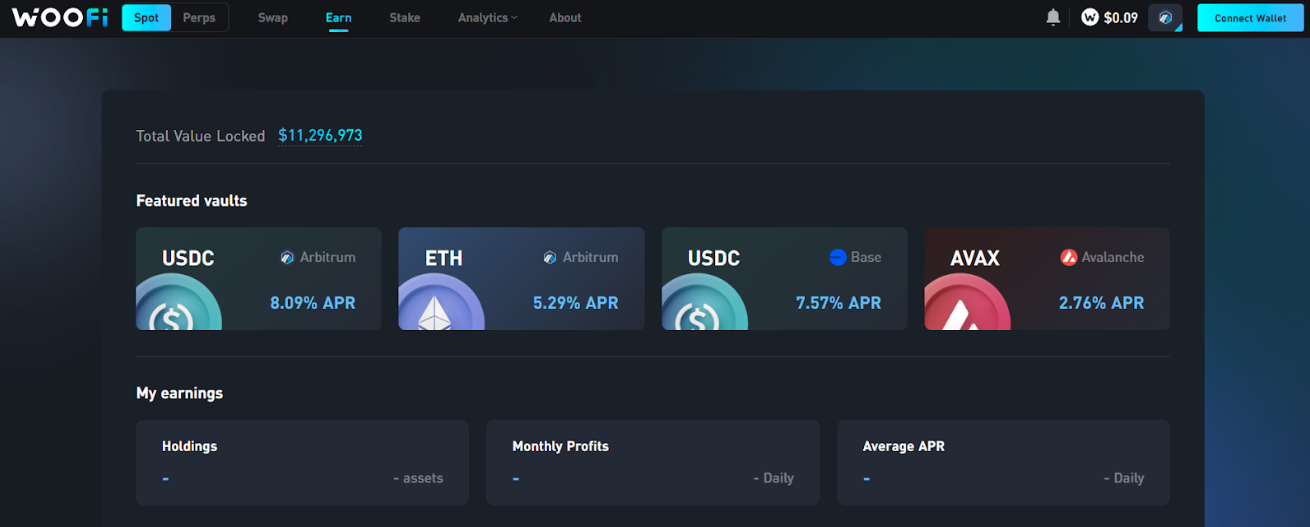Open the Swap tab
1310x527 pixels.
273,18
